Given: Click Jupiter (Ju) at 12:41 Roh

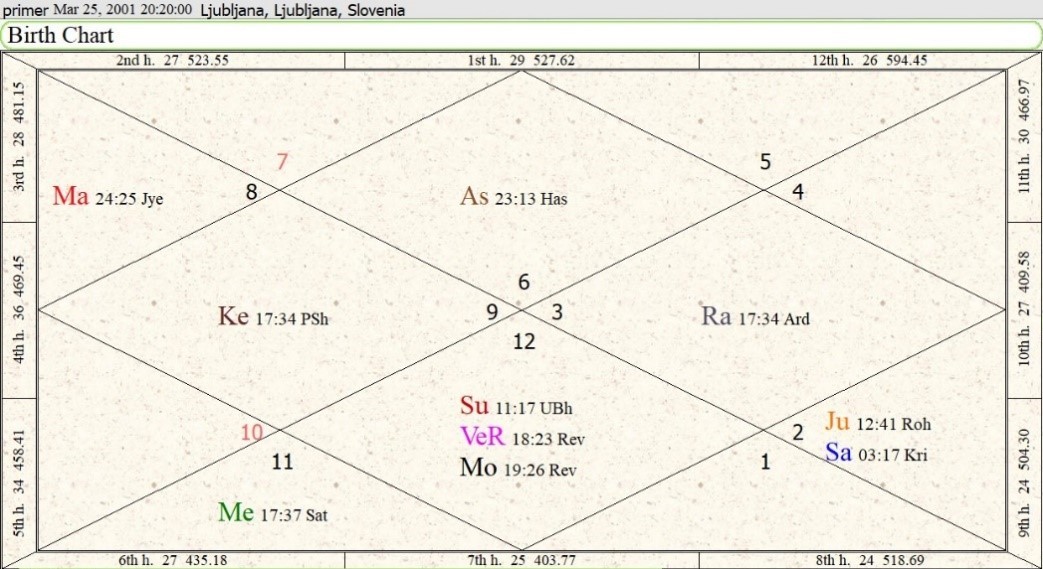Looking at the screenshot, I should coord(837,422).
